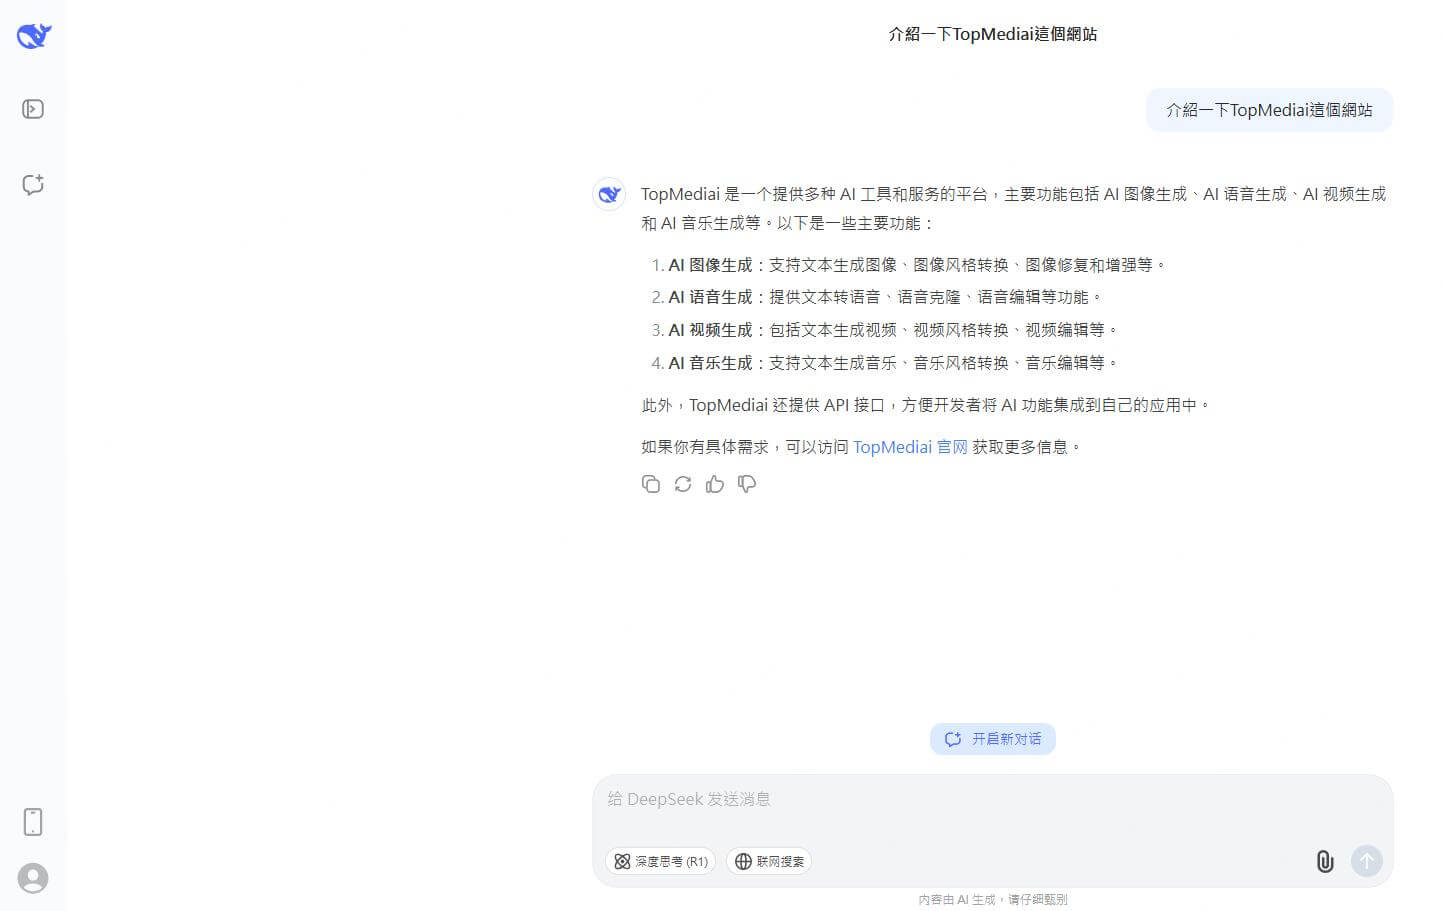This screenshot has height=911, width=1445.
Task: Regenerate the assistant response
Action: click(x=683, y=484)
